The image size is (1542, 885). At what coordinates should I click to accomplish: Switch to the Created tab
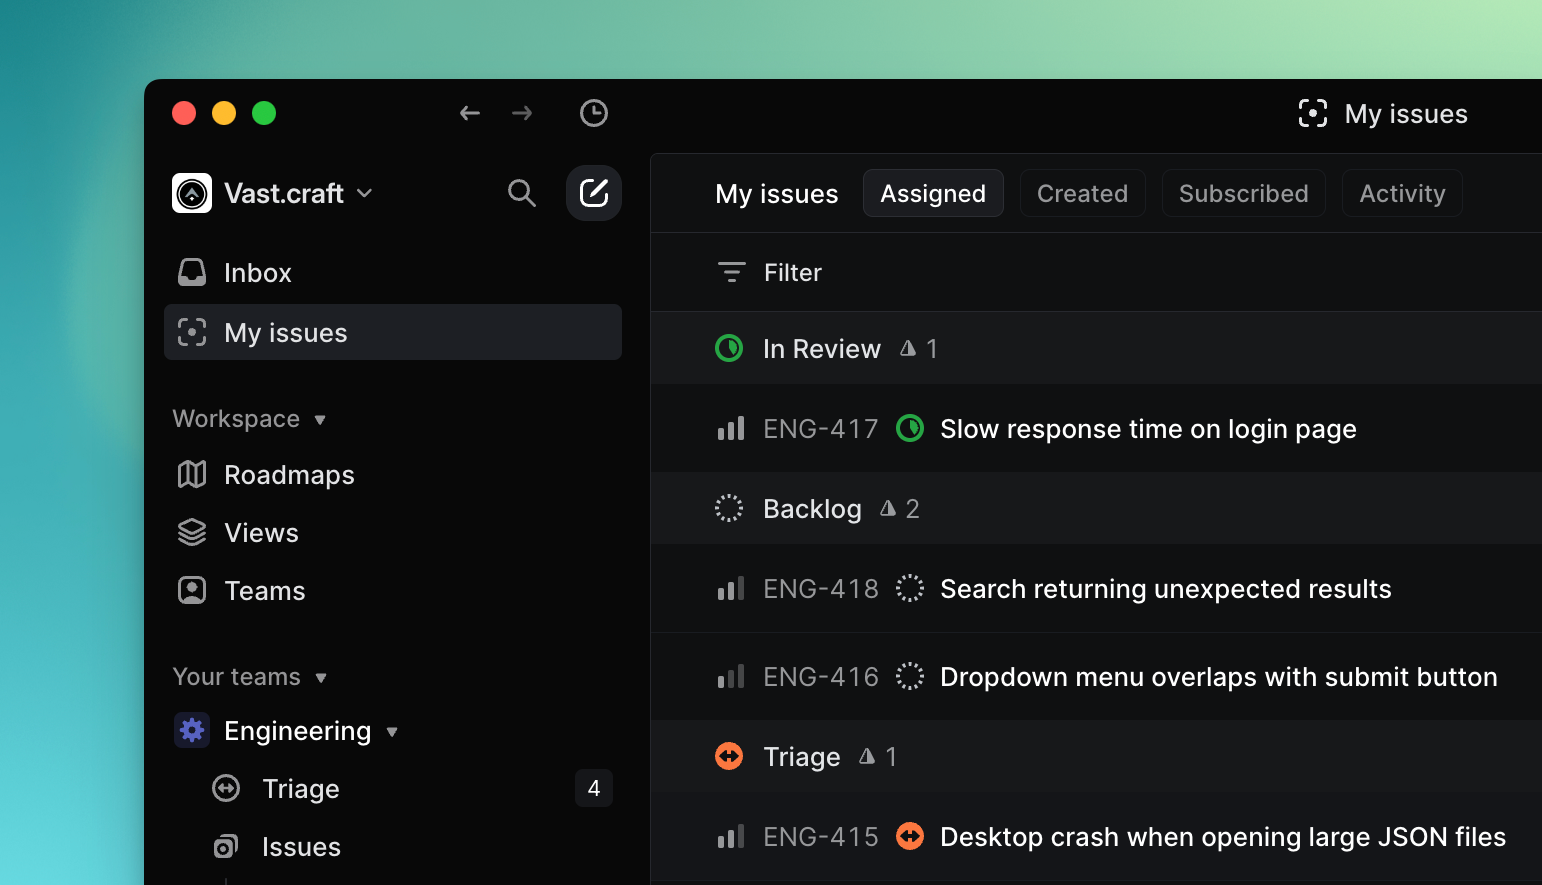[1082, 193]
